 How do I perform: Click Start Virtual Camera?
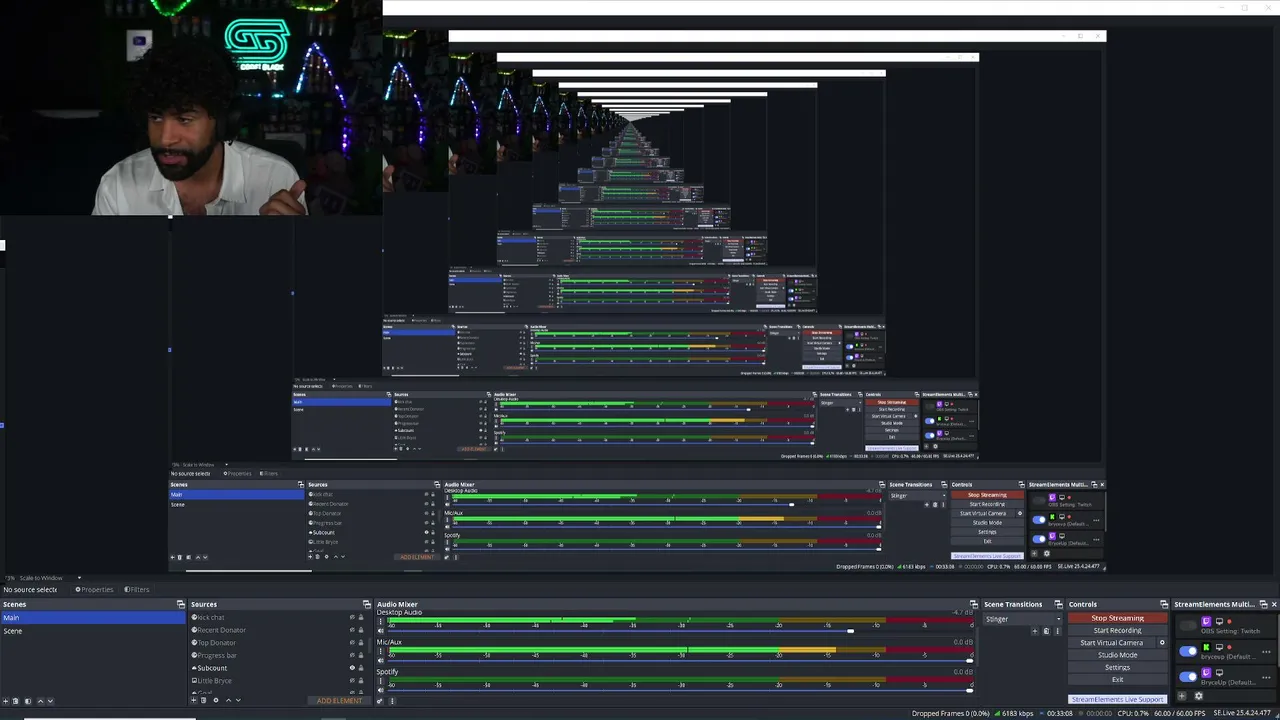(1111, 643)
